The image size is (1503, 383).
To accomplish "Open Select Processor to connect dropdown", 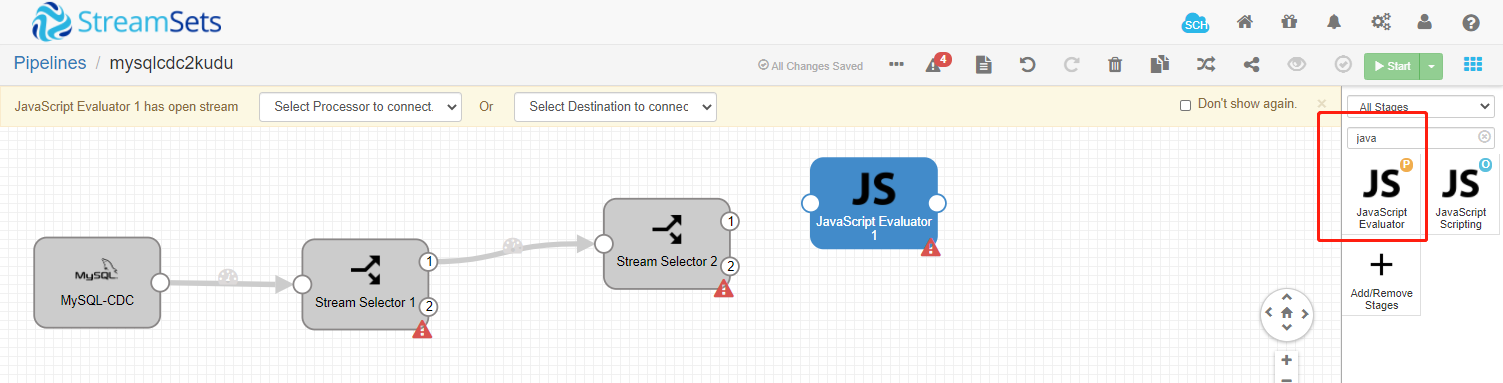I will tap(360, 107).
